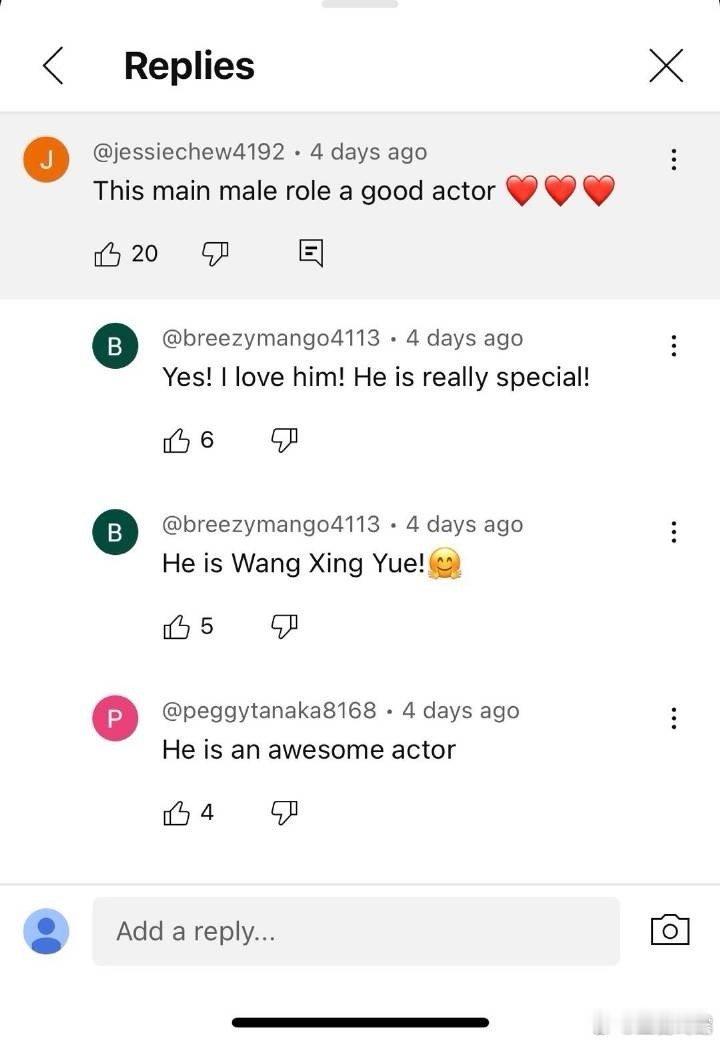Like the 'He is Wang Xing Yue' reply
720x1042 pixels.
point(176,626)
